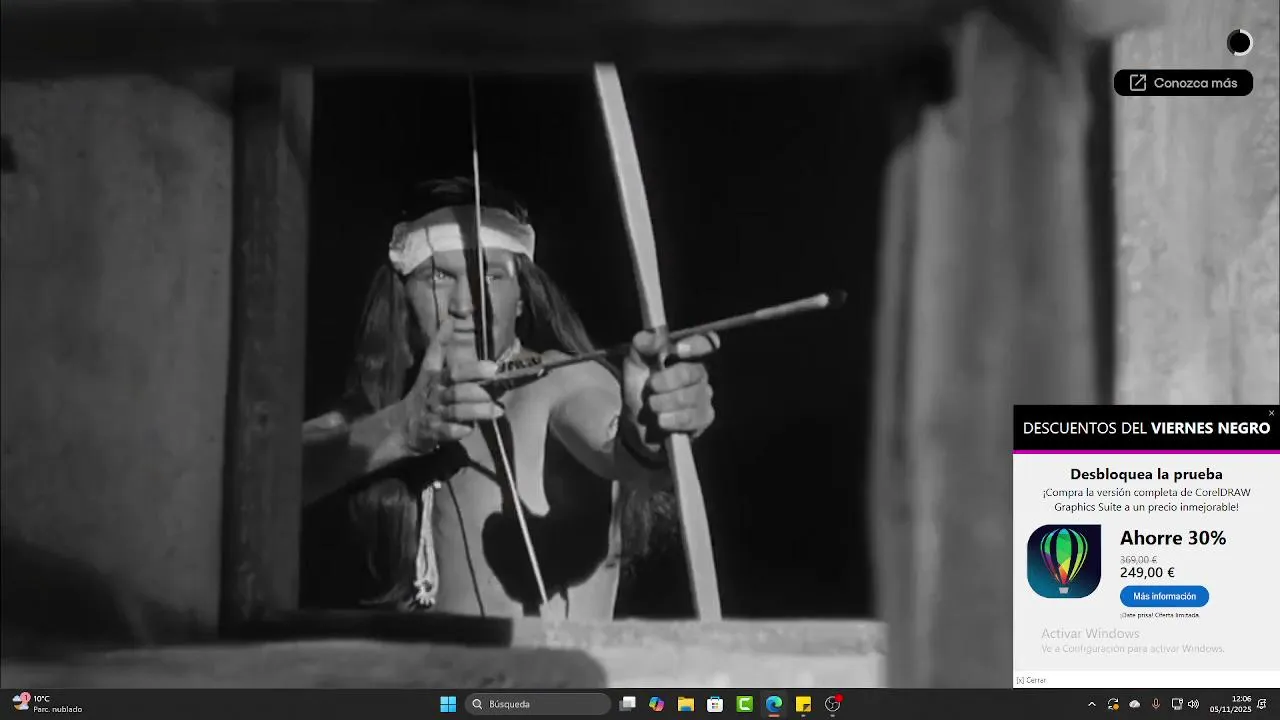Open the clock showing 12:06
Viewport: 1280px width, 720px height.
coord(1230,704)
